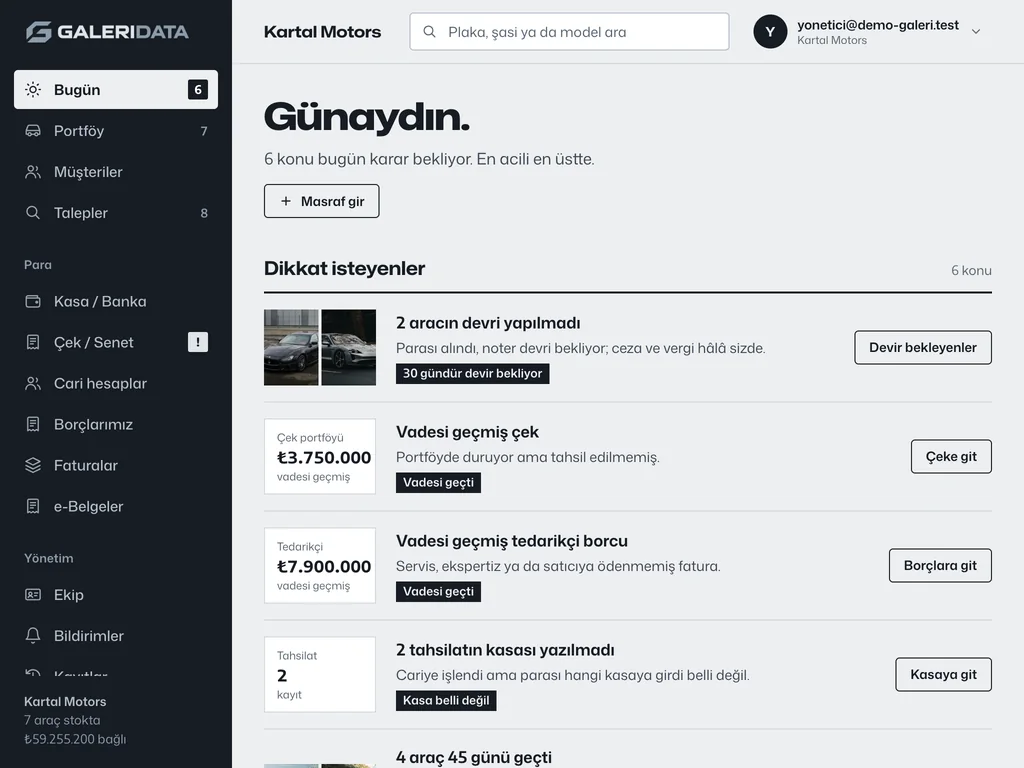Screen dimensions: 1024x768
Task: Click the layers icon beside Faturalar
Action: (x=33, y=466)
